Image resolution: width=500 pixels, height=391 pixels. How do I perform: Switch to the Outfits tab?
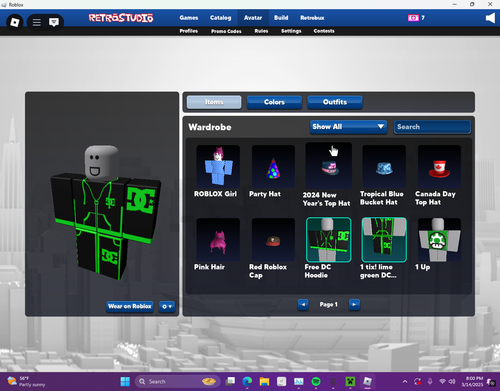click(x=335, y=102)
